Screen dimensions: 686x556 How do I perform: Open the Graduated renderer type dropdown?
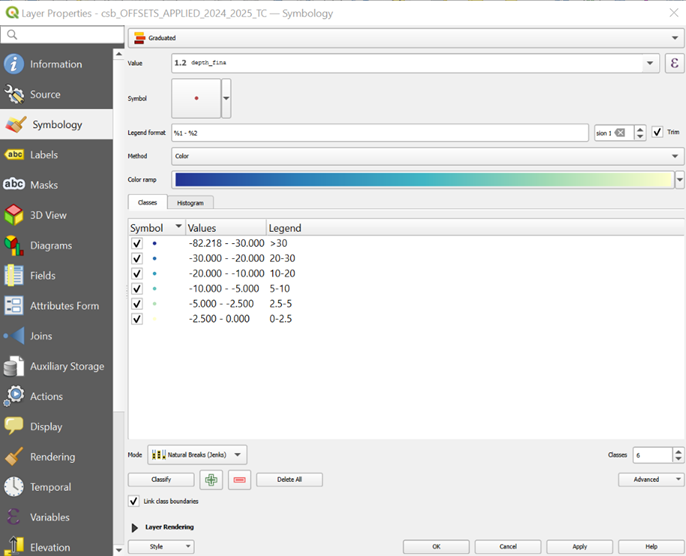(x=405, y=38)
